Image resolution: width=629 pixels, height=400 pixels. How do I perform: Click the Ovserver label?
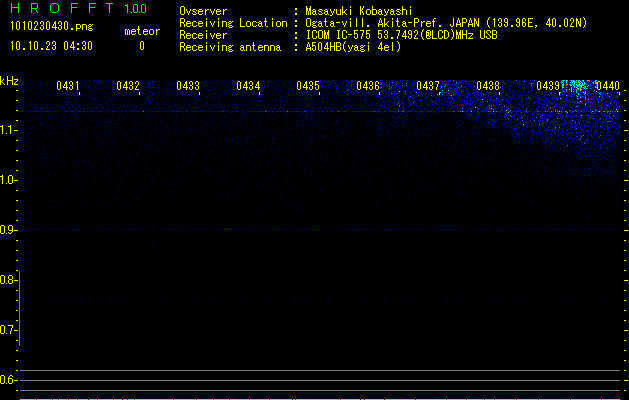click(203, 11)
